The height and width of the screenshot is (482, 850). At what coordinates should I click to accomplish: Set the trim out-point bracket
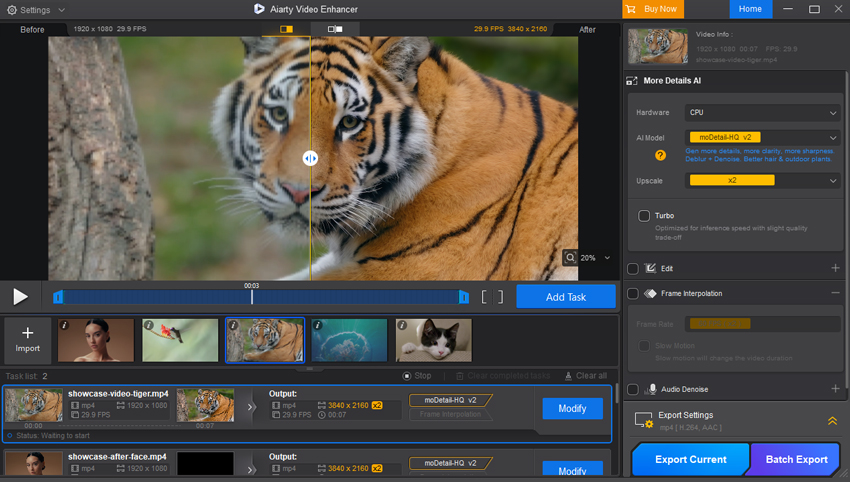500,297
